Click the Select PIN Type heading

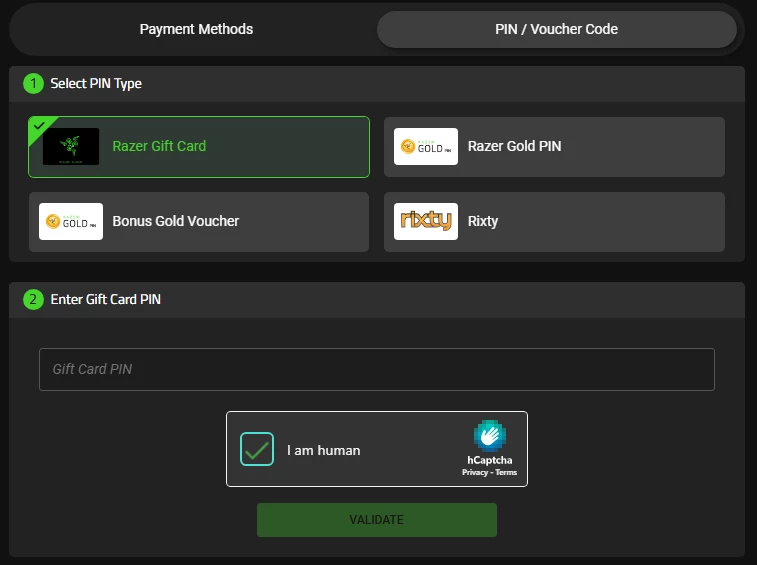point(96,84)
